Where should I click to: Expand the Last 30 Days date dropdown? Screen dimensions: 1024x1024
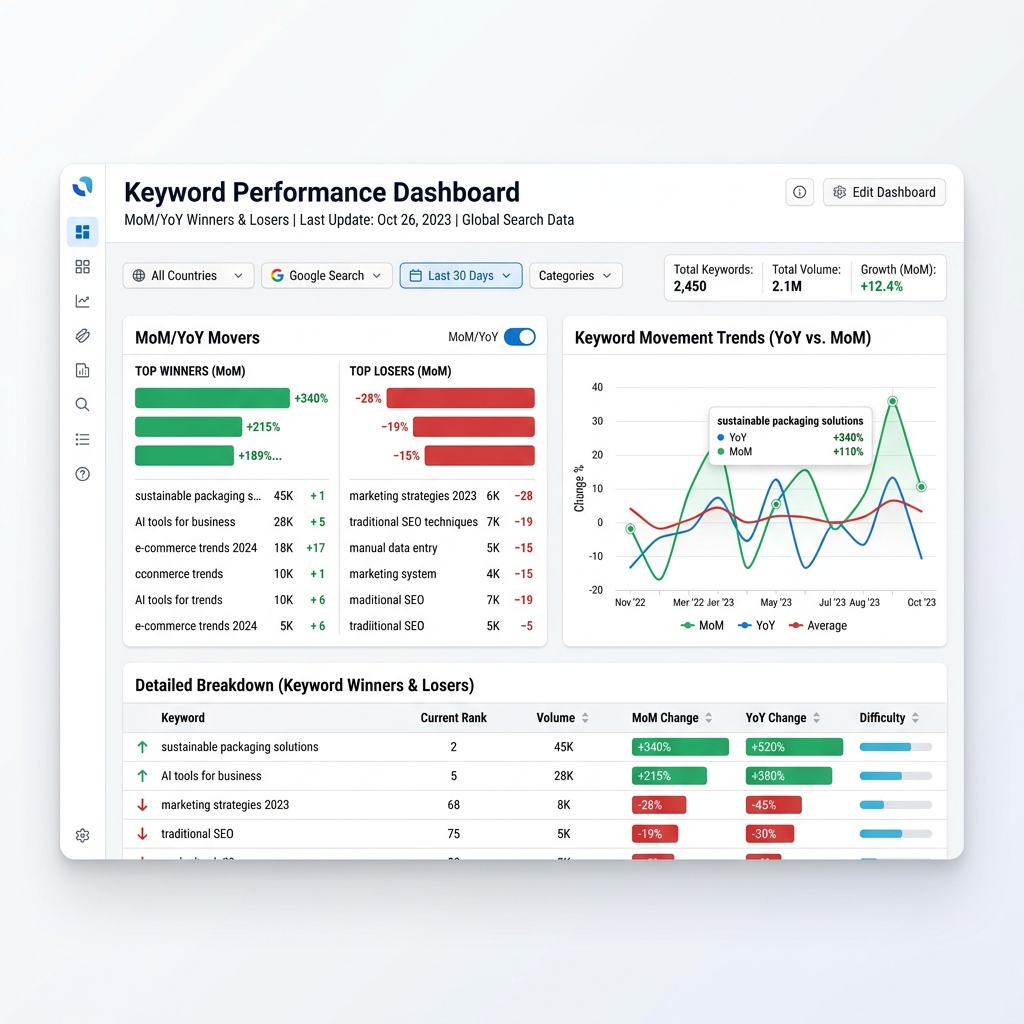pyautogui.click(x=461, y=276)
